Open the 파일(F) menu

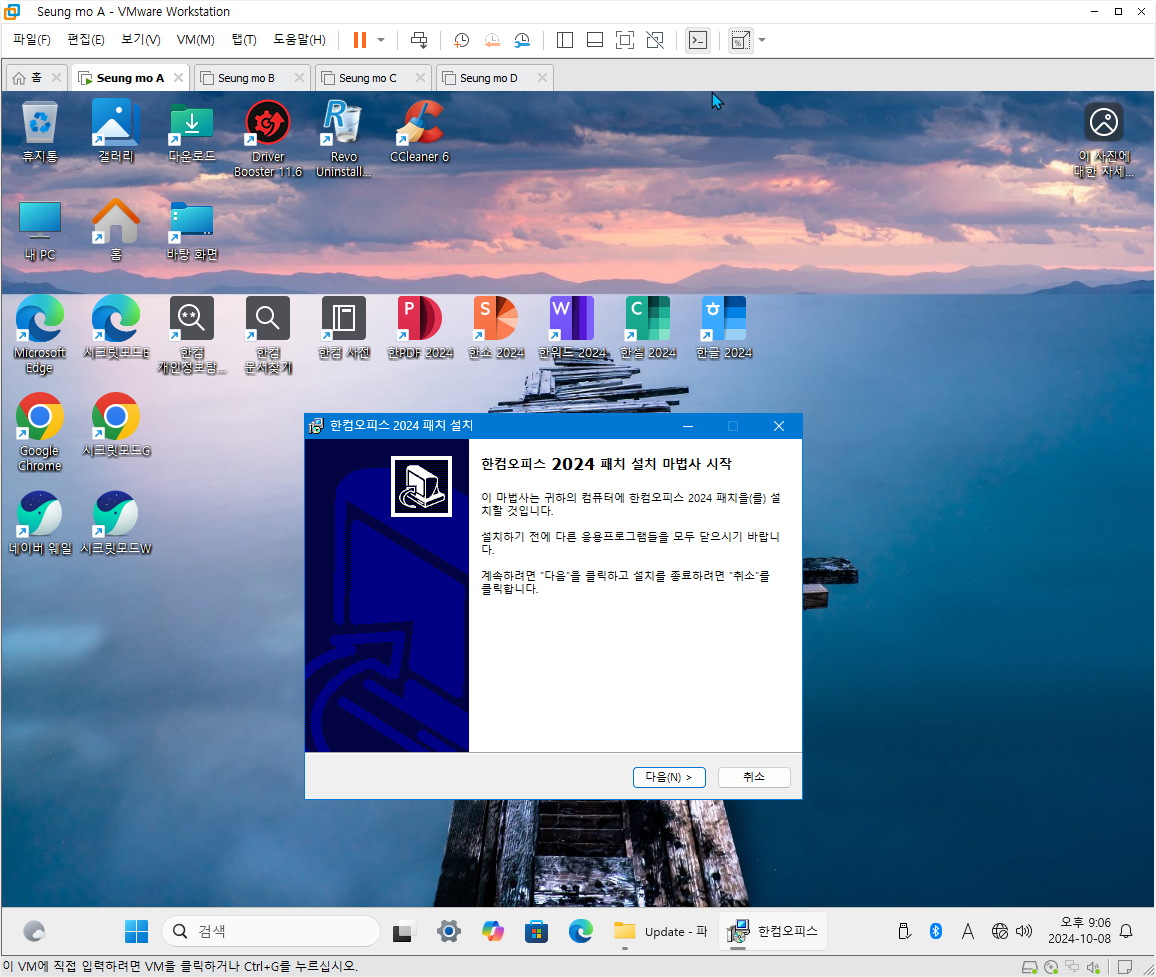(32, 40)
